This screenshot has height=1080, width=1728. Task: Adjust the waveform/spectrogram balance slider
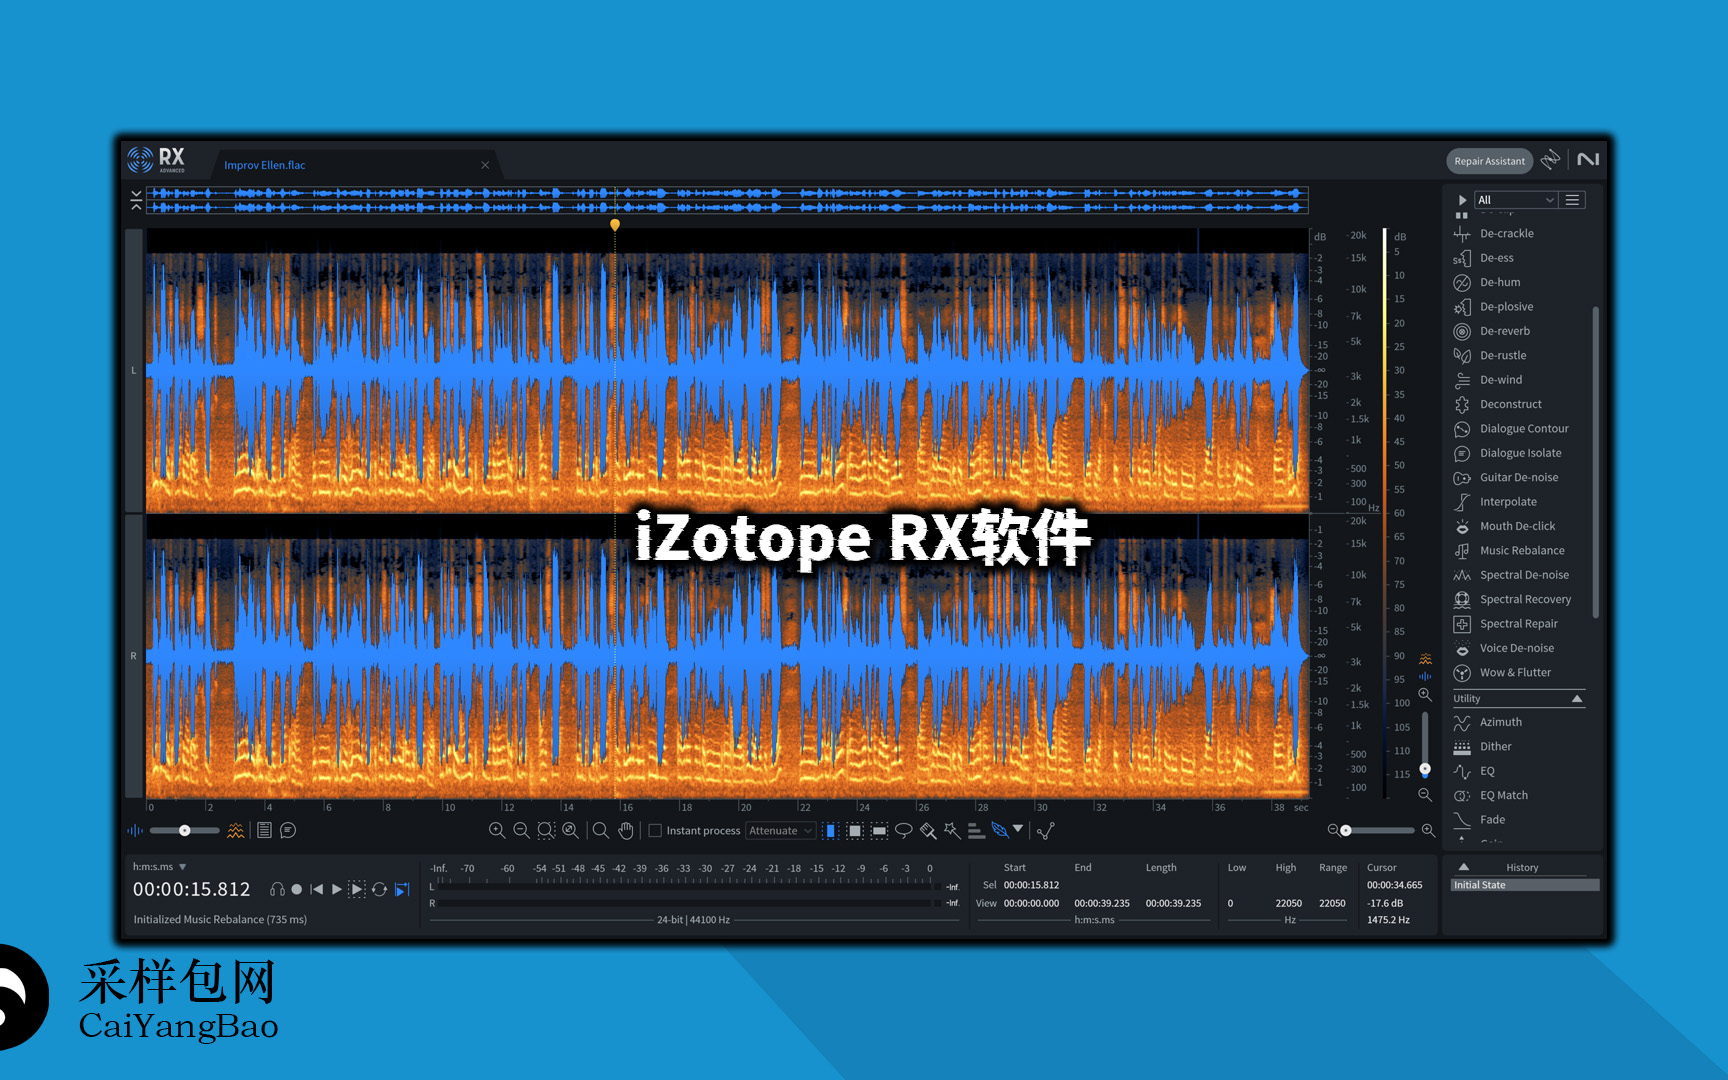pos(185,831)
